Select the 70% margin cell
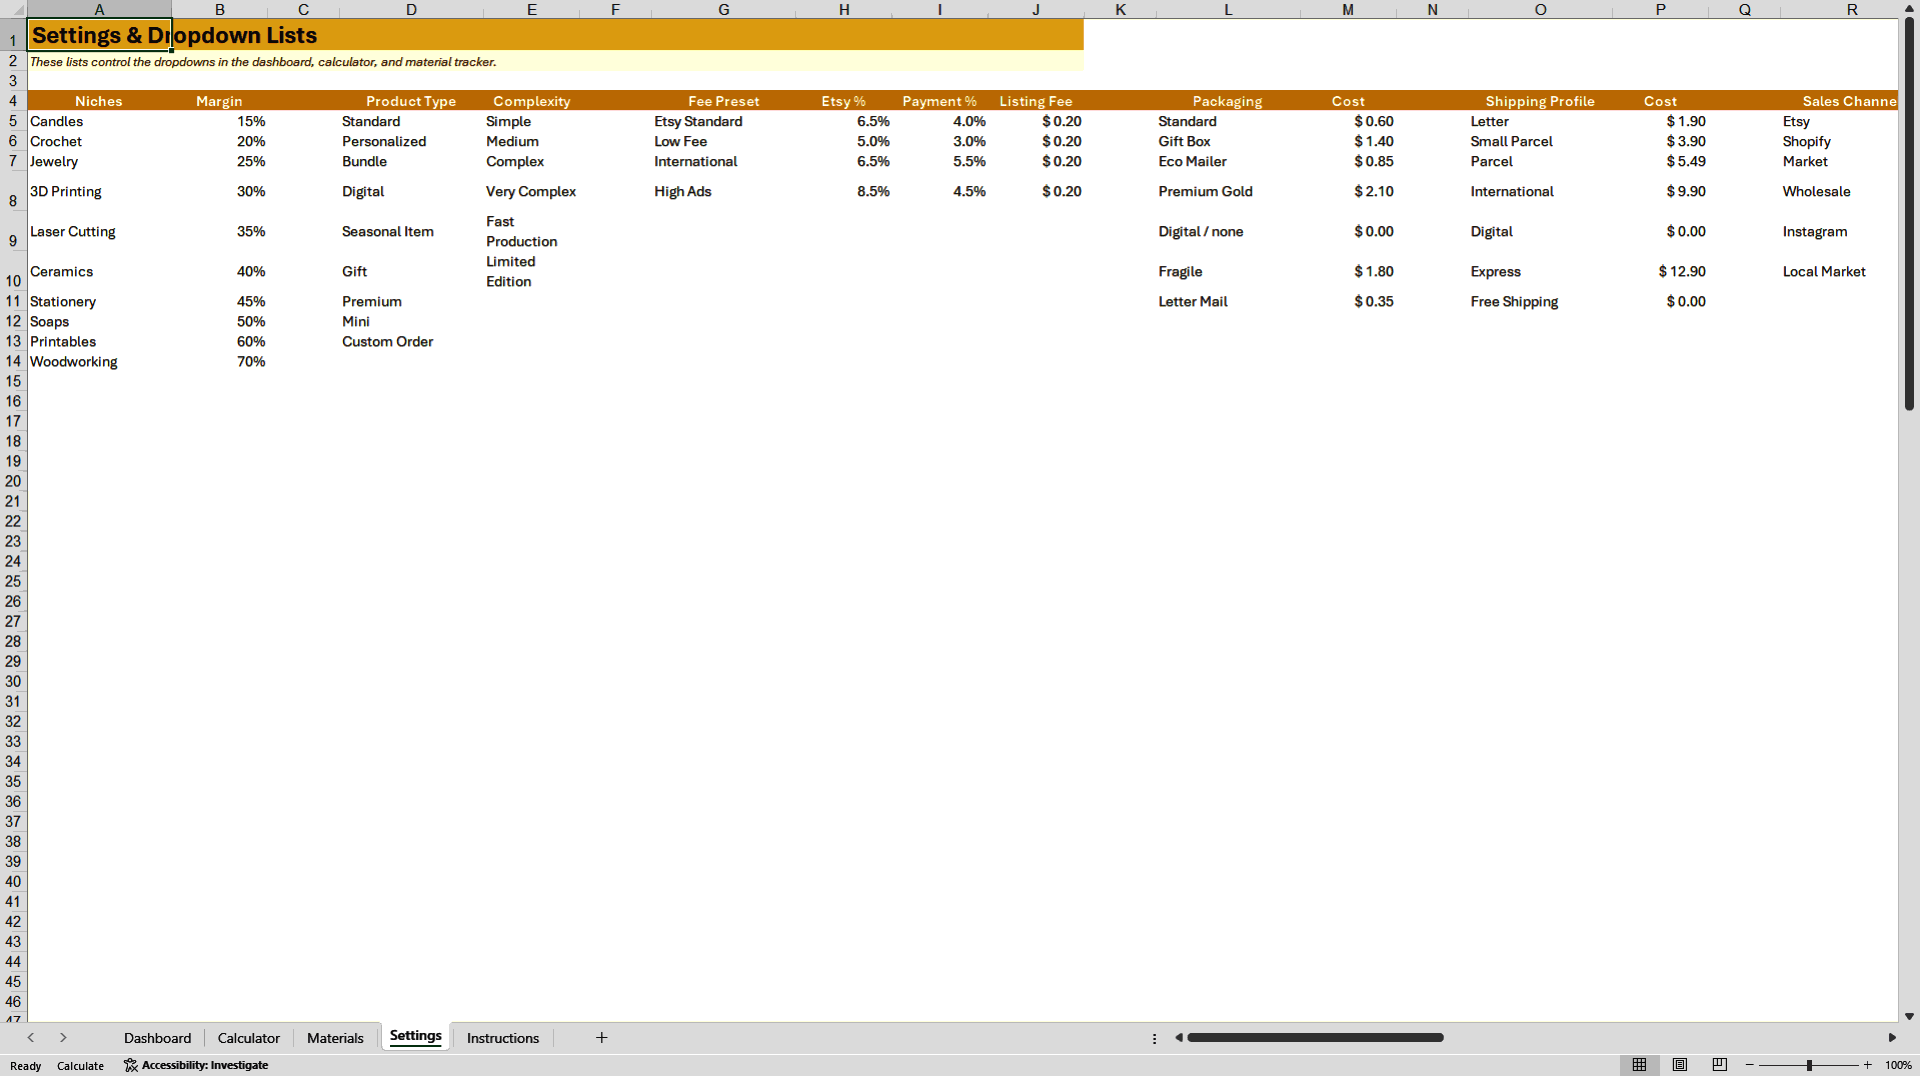Viewport: 1920px width, 1076px height. [x=219, y=361]
